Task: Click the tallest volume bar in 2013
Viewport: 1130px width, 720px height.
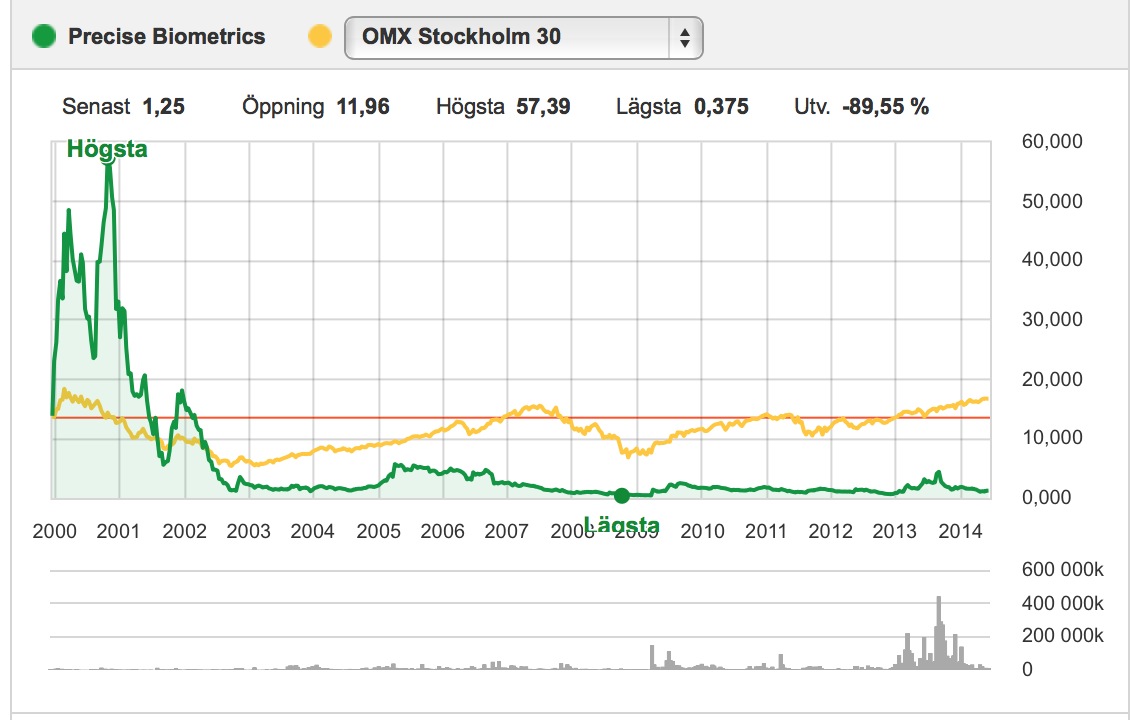Action: (939, 632)
